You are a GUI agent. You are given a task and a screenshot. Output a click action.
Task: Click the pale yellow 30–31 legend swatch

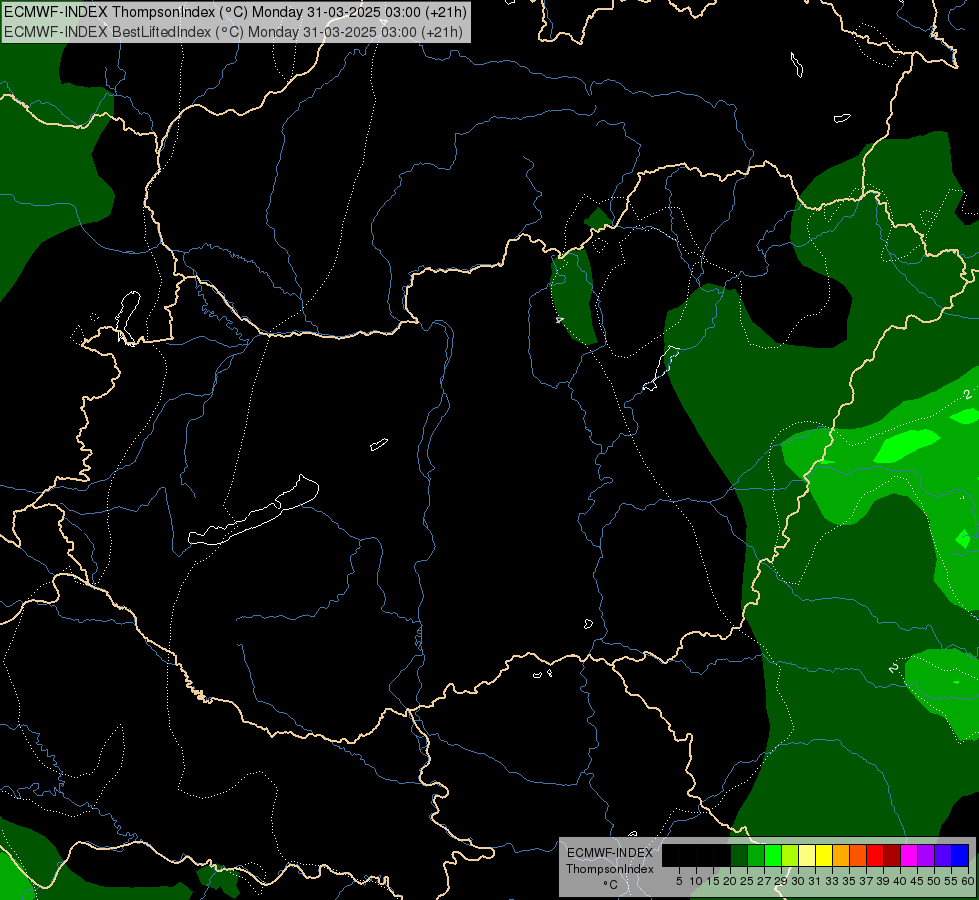pyautogui.click(x=807, y=855)
